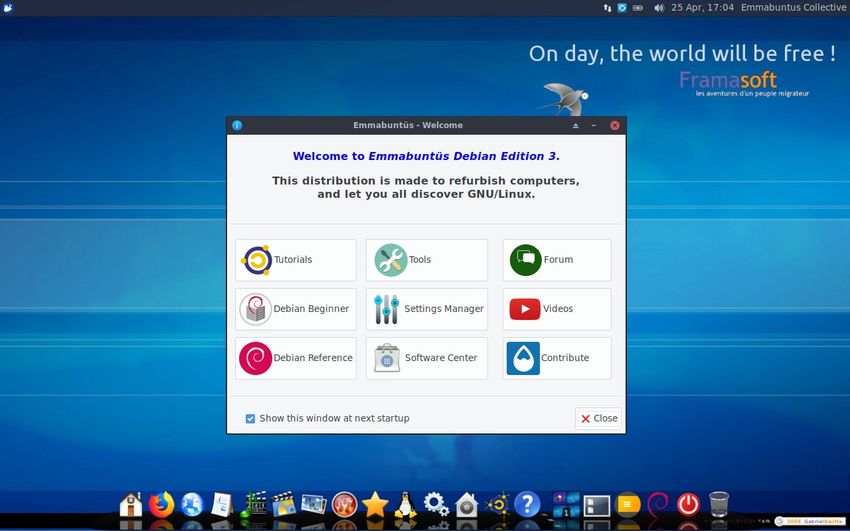Click the Contribute button
850x531 pixels.
coord(557,358)
